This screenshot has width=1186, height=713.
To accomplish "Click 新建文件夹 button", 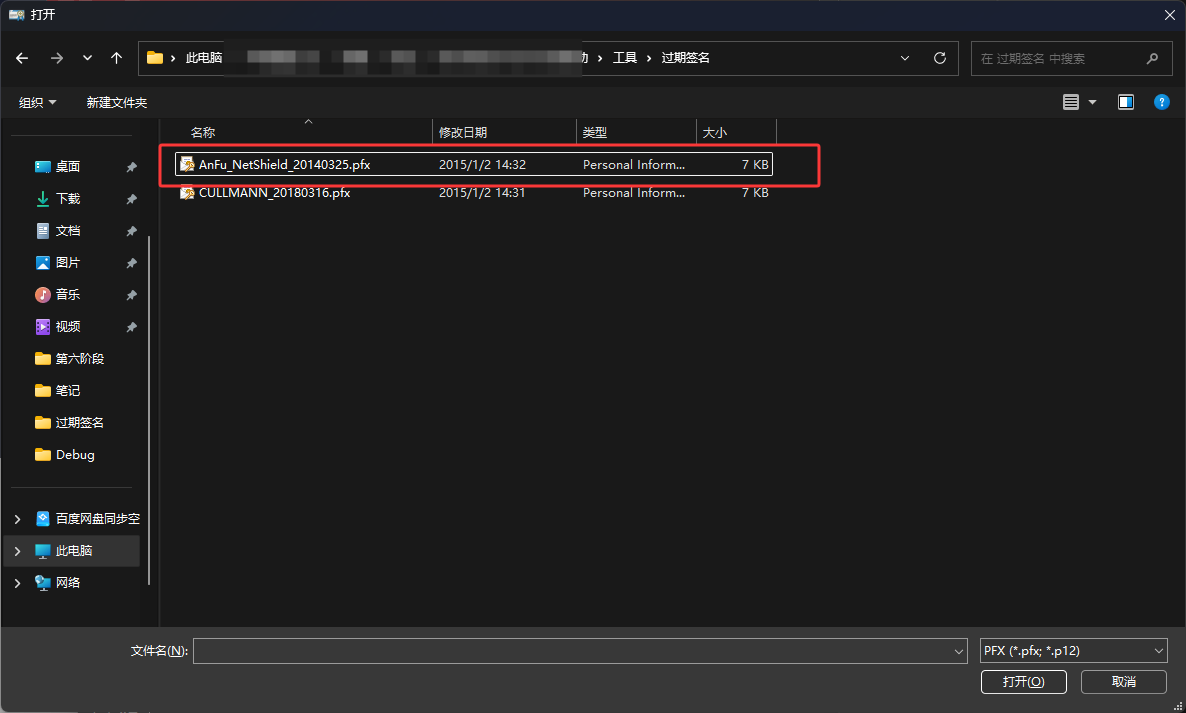I will (x=116, y=102).
